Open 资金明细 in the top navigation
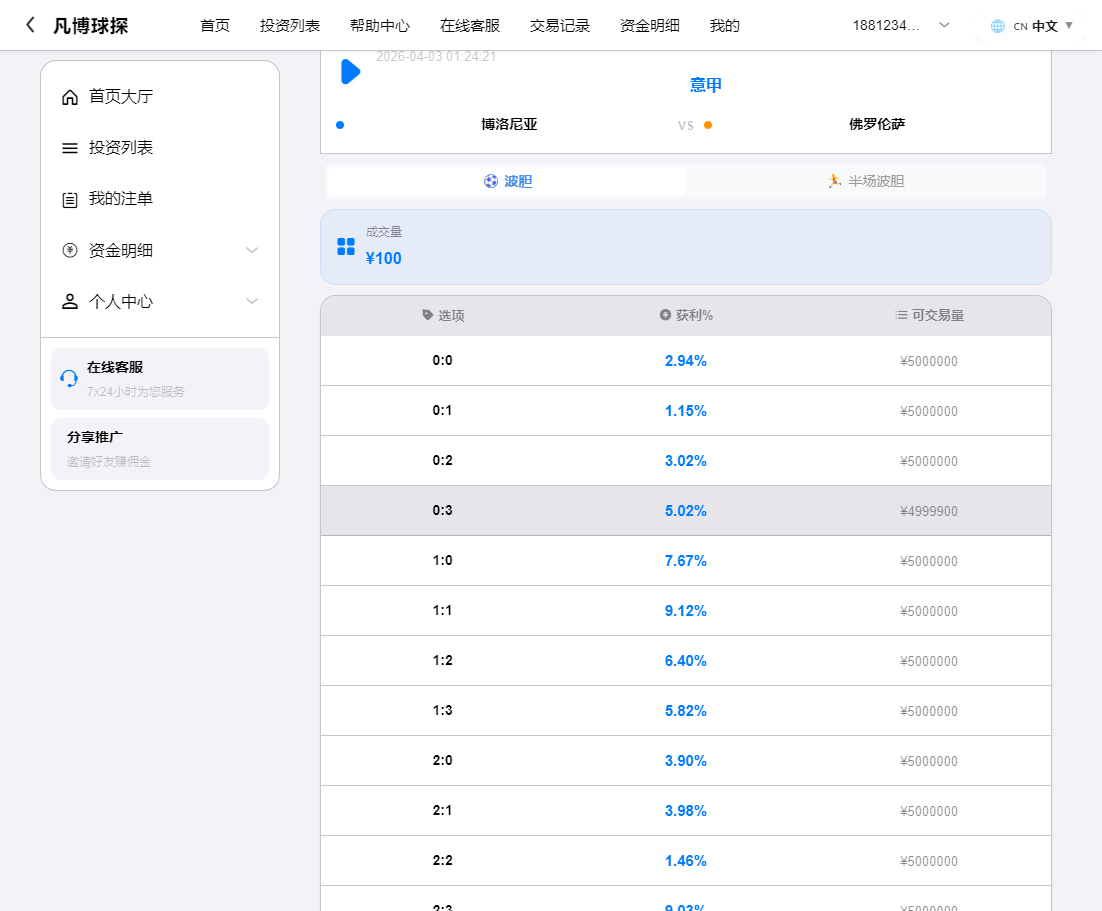 click(x=649, y=26)
